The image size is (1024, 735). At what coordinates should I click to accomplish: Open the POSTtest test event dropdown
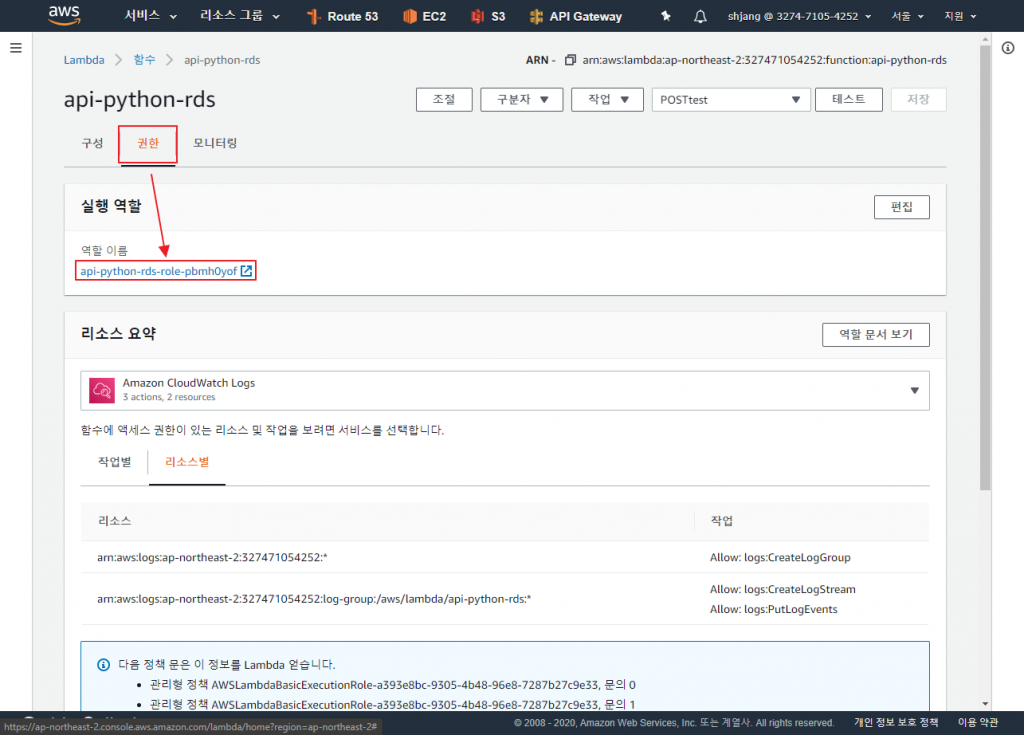[731, 99]
